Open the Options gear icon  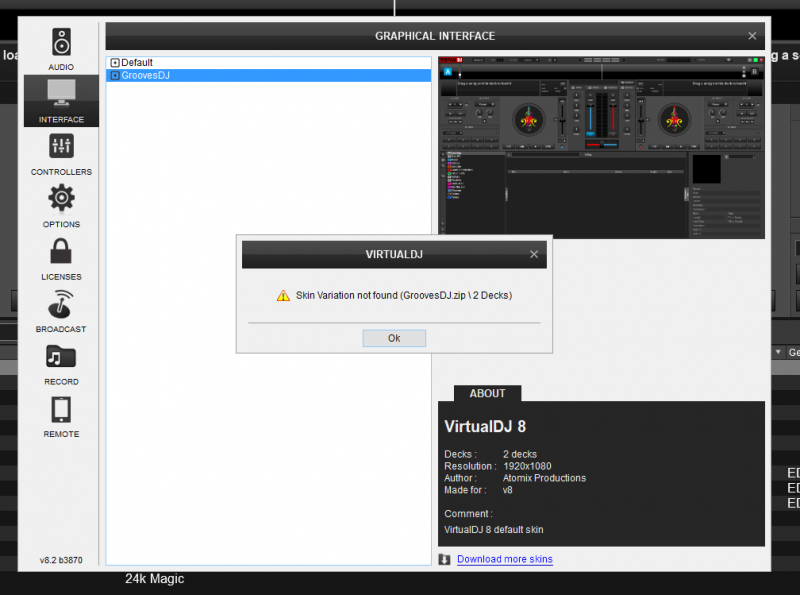61,198
